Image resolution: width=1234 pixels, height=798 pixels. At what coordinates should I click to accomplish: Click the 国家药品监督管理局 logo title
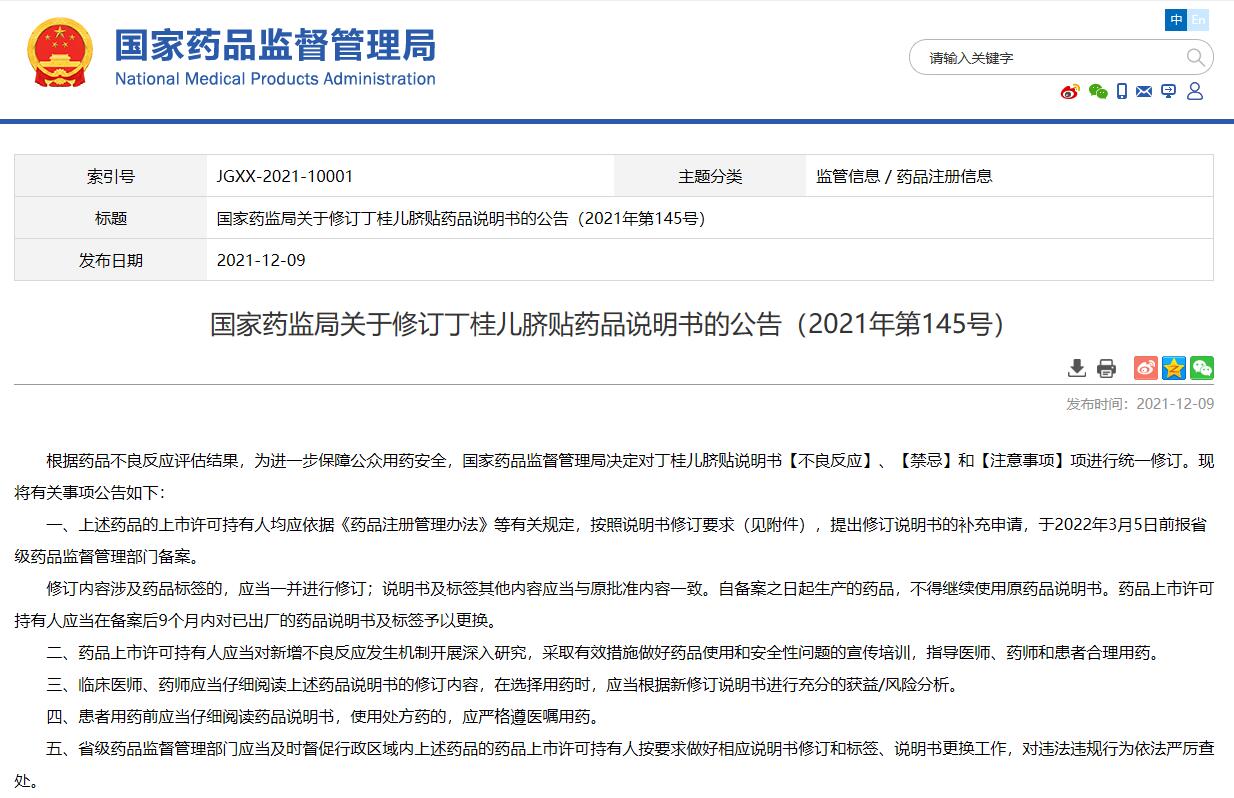click(x=275, y=46)
